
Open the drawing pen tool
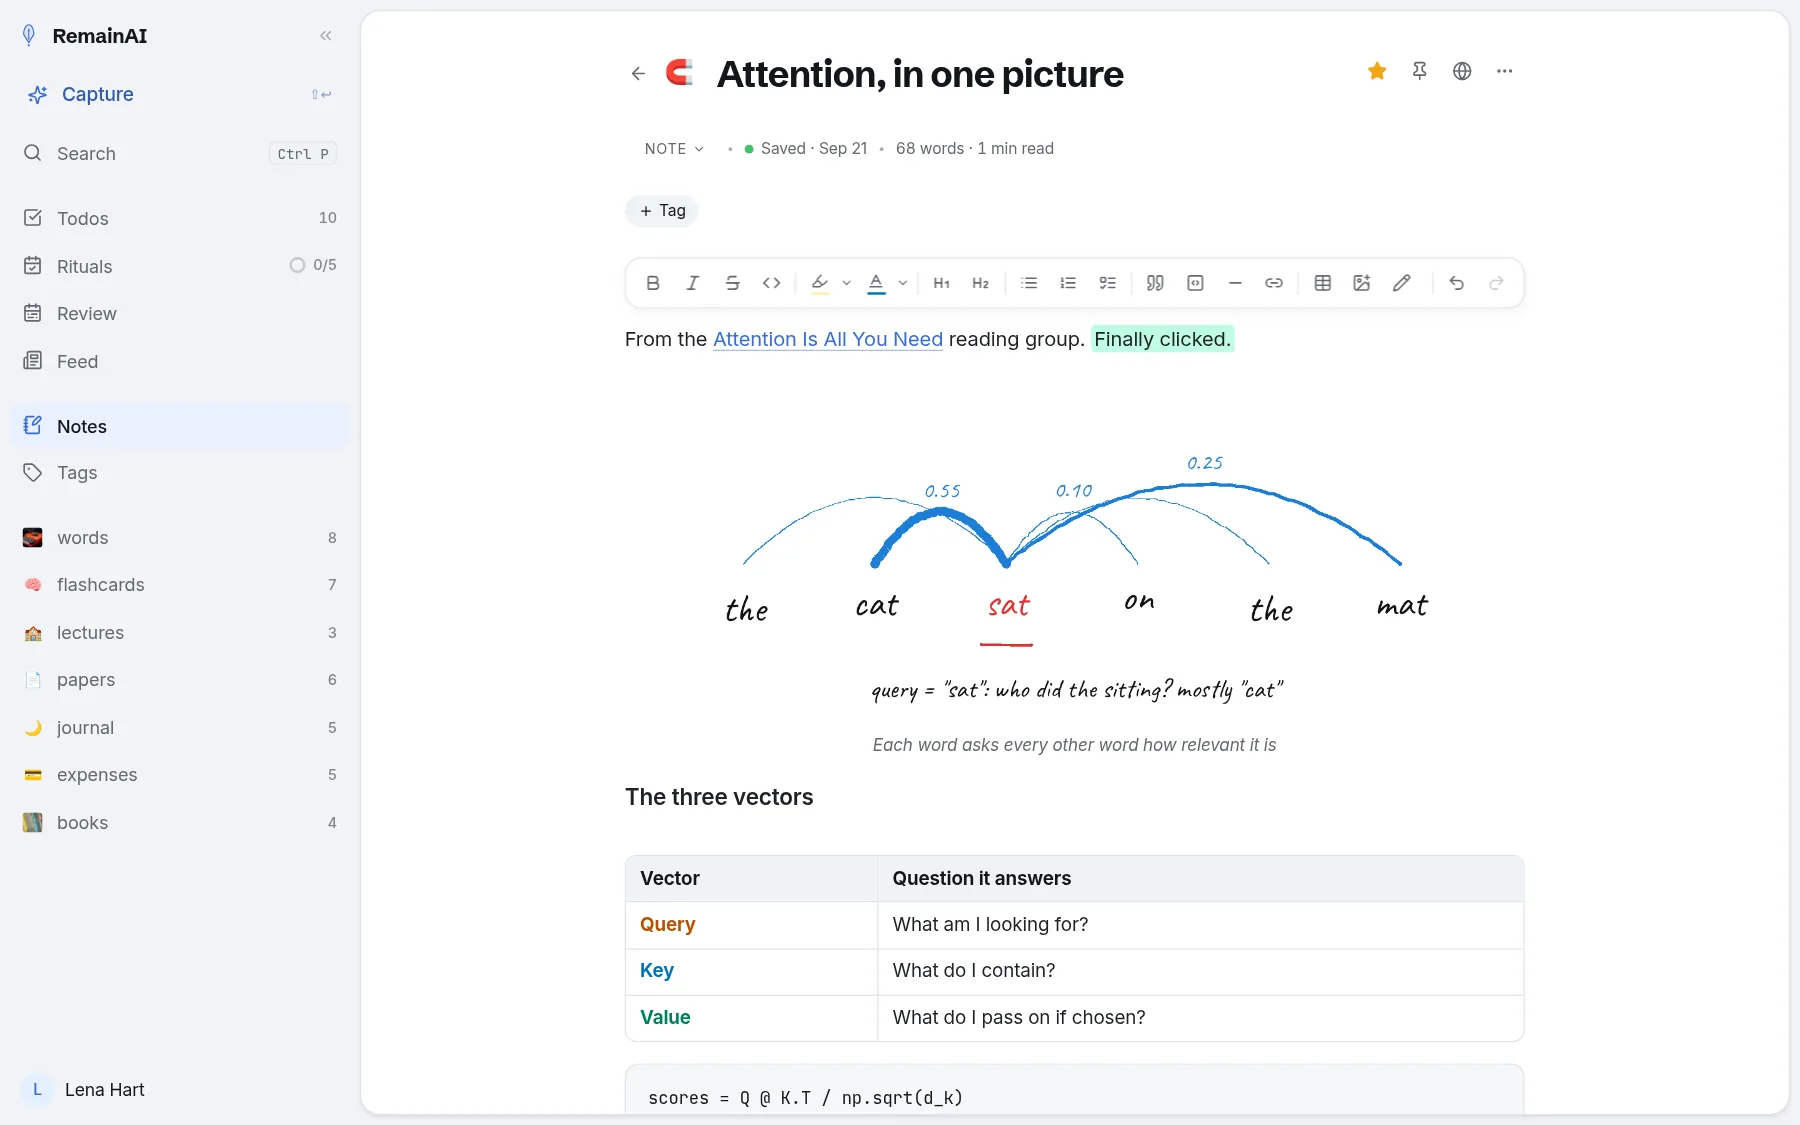pos(1402,283)
